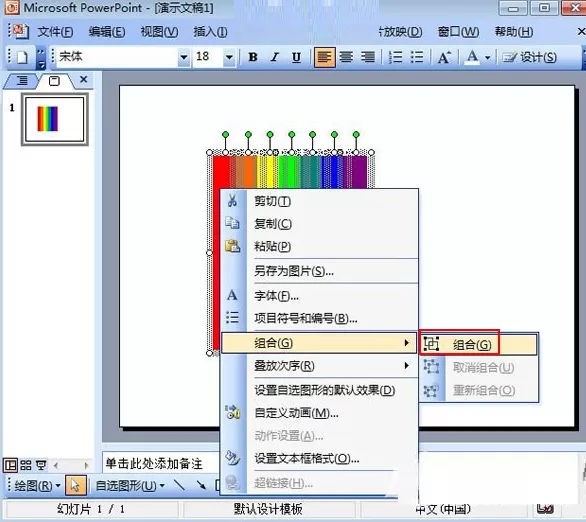Image resolution: width=586 pixels, height=522 pixels.
Task: Click status bar text 默认设计模板
Action: coord(268,509)
